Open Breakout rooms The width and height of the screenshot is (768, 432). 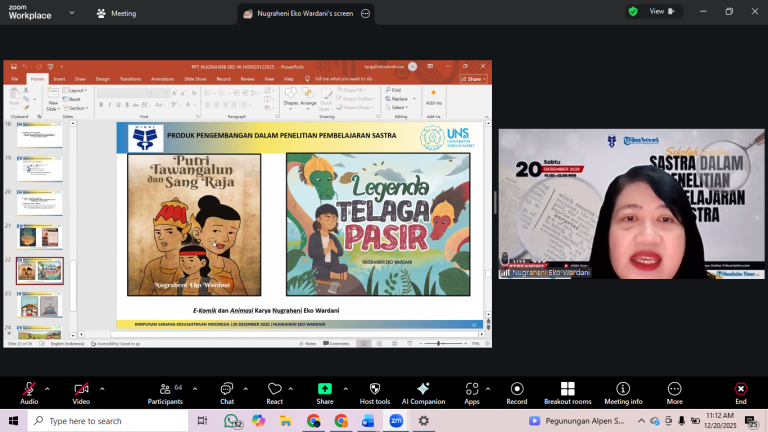pos(567,389)
